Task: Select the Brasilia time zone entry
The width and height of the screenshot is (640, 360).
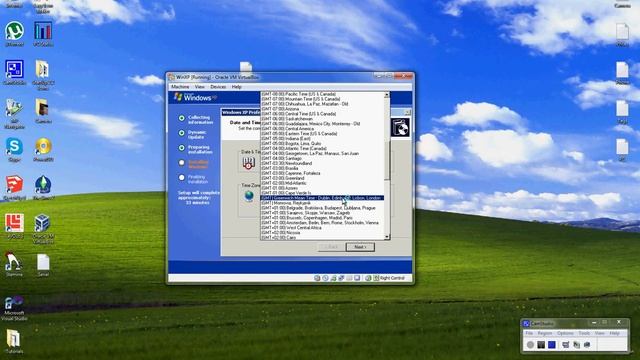Action: (322, 168)
